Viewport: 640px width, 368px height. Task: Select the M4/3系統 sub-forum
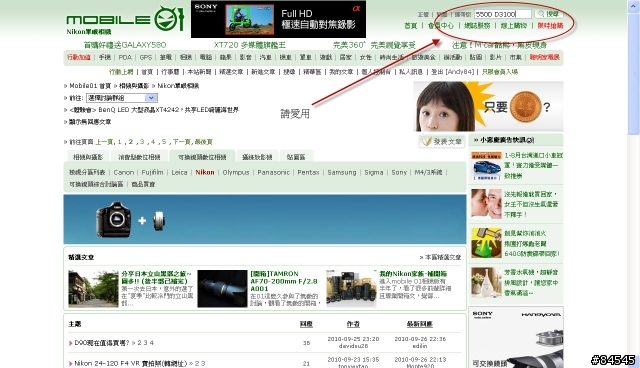tap(428, 173)
